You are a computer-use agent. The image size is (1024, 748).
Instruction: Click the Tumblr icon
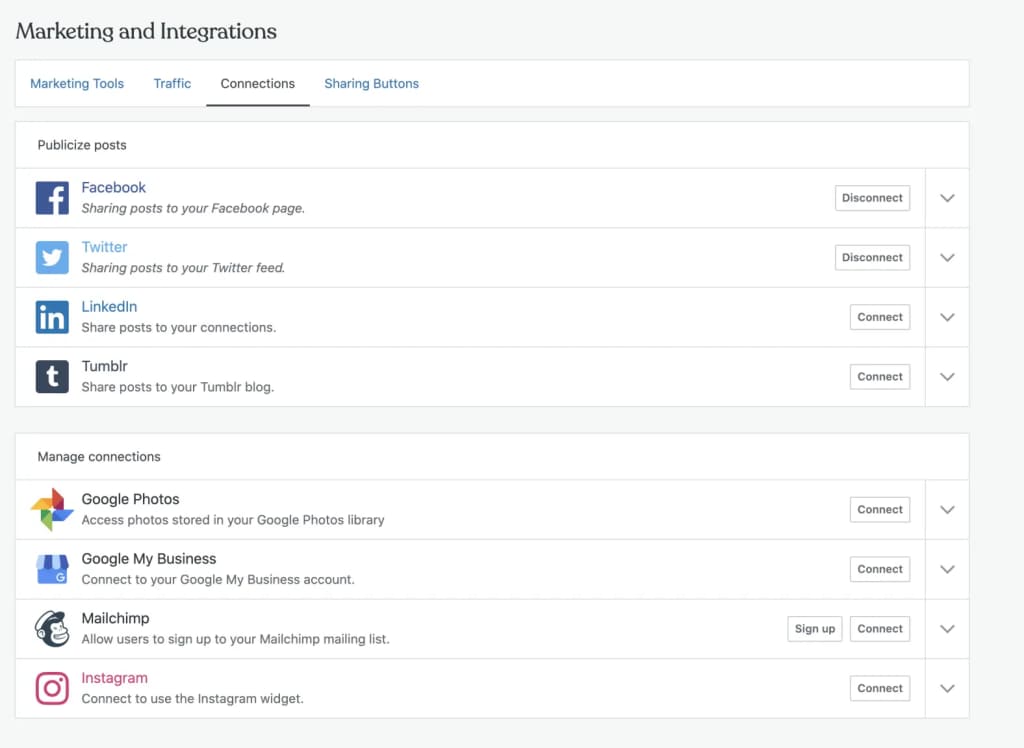coord(52,376)
